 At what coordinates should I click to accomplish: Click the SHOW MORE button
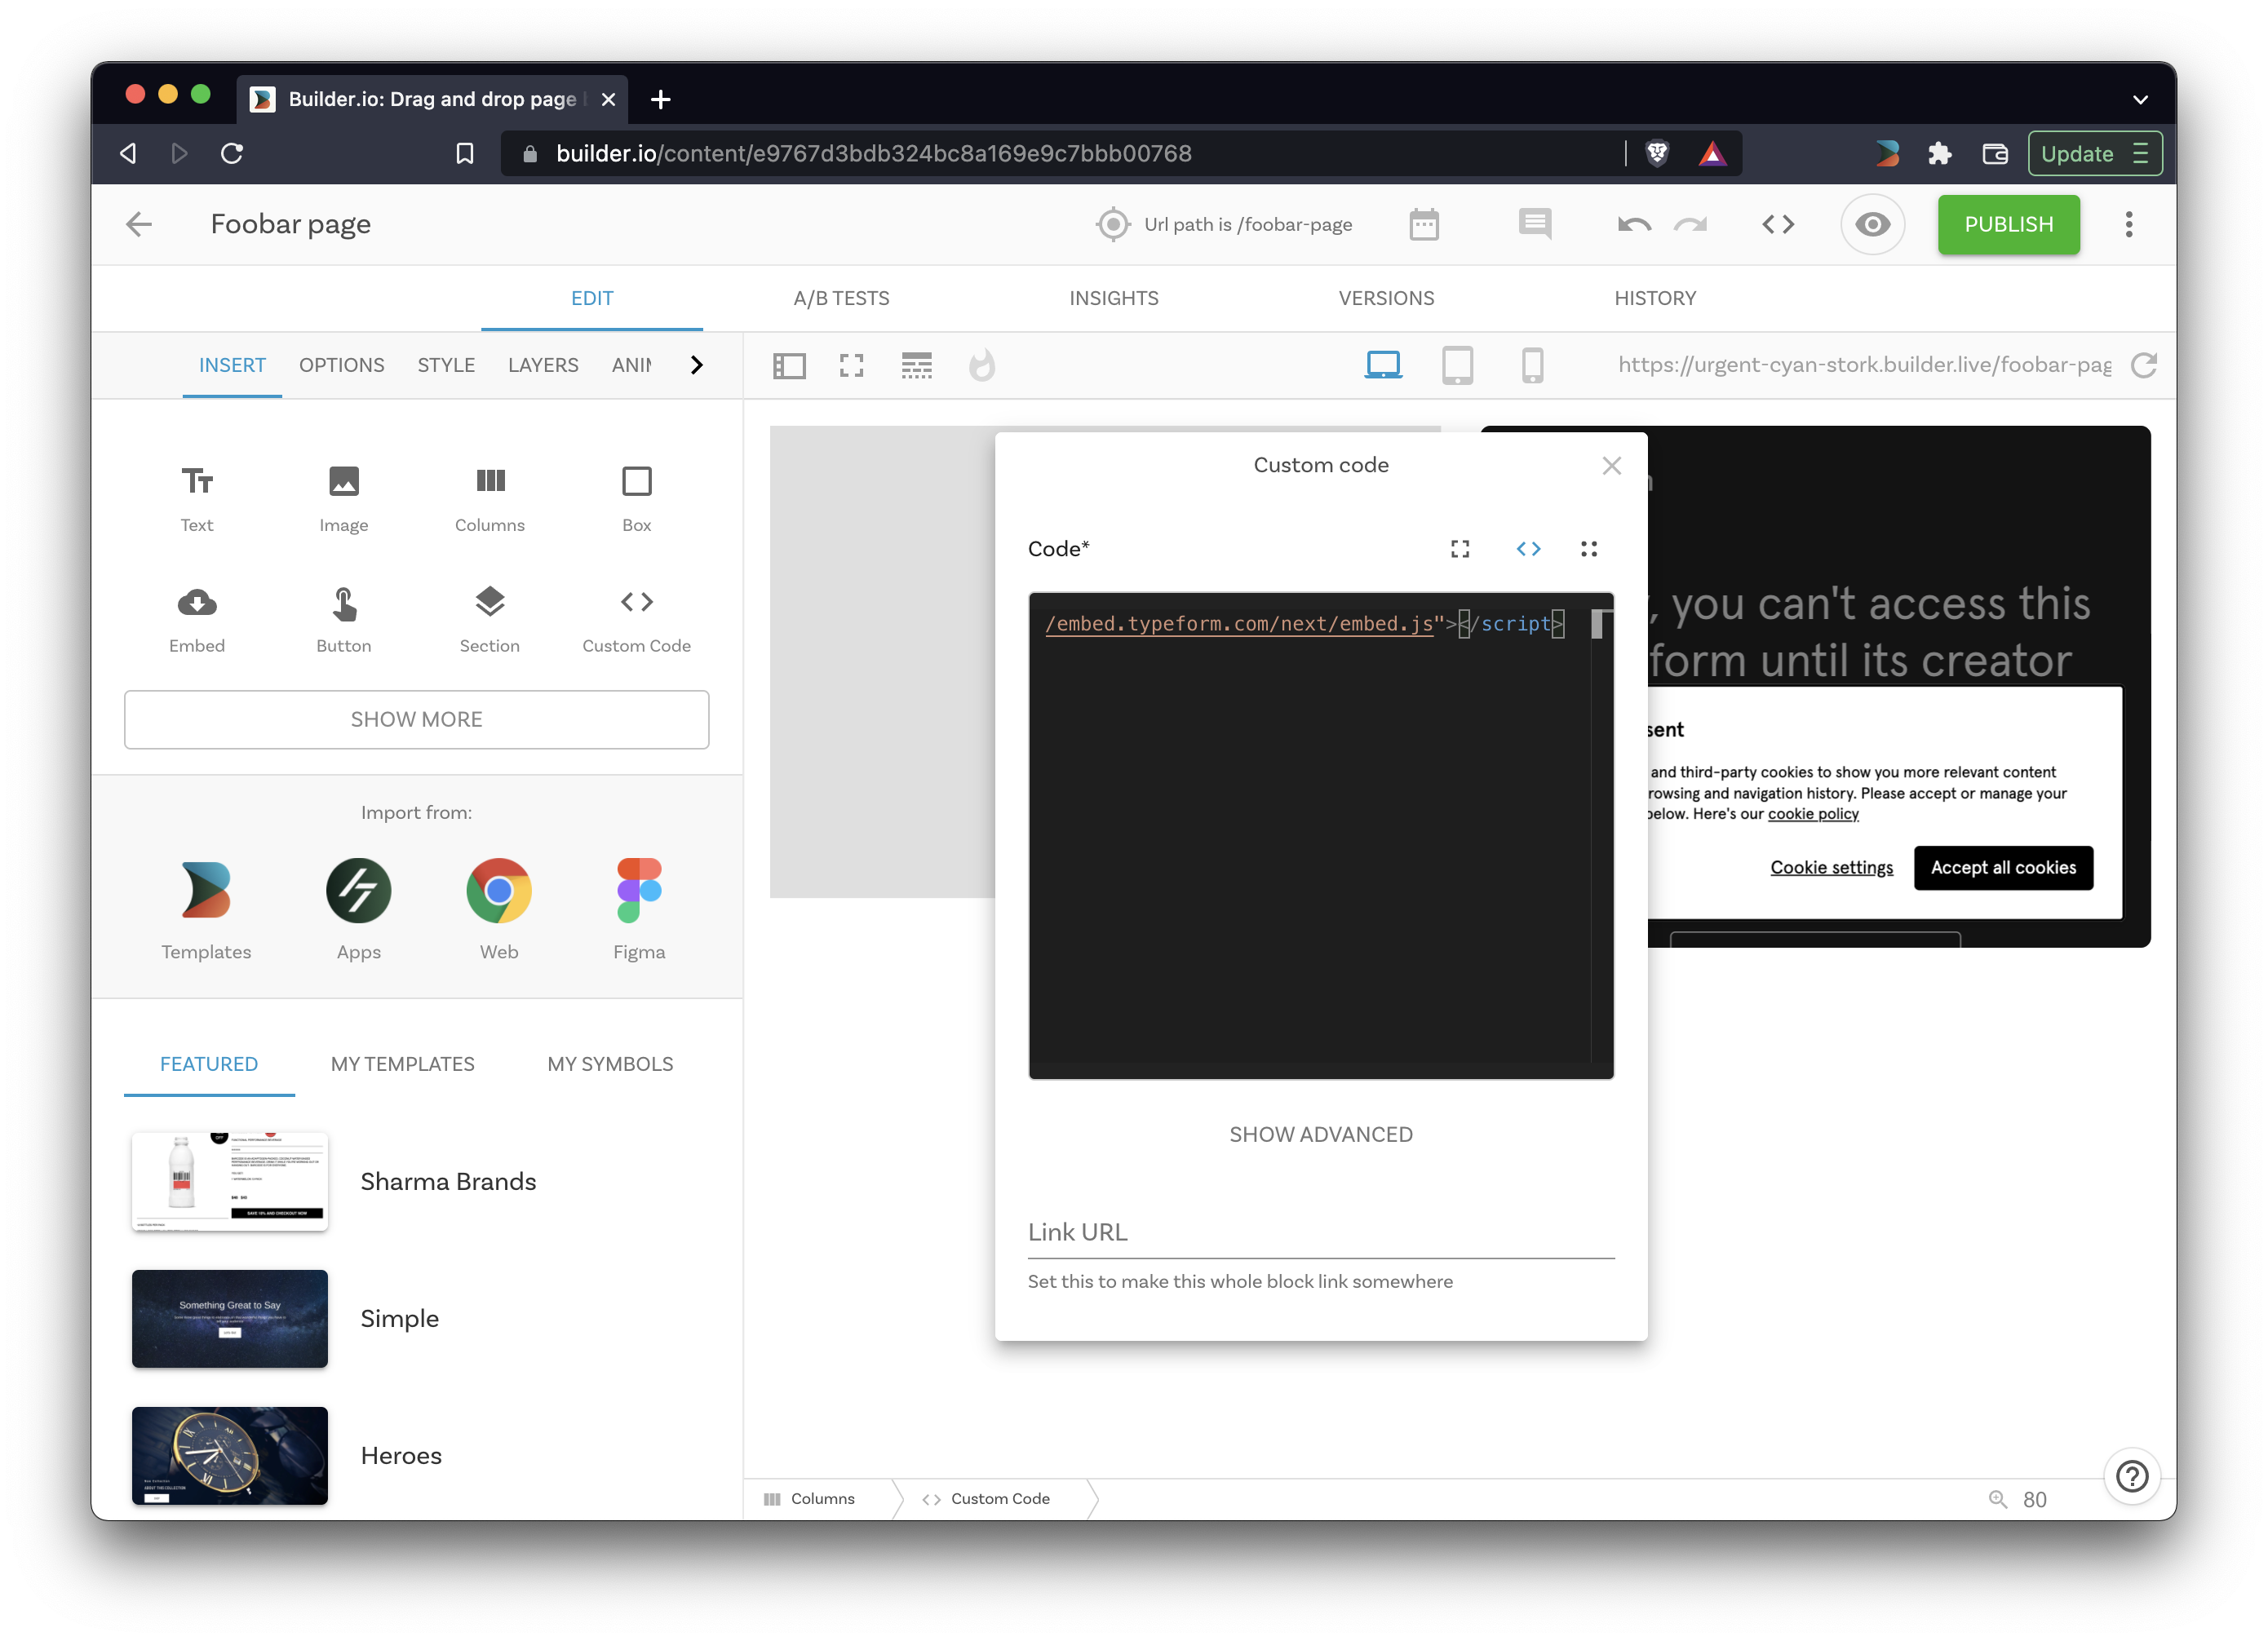[416, 719]
